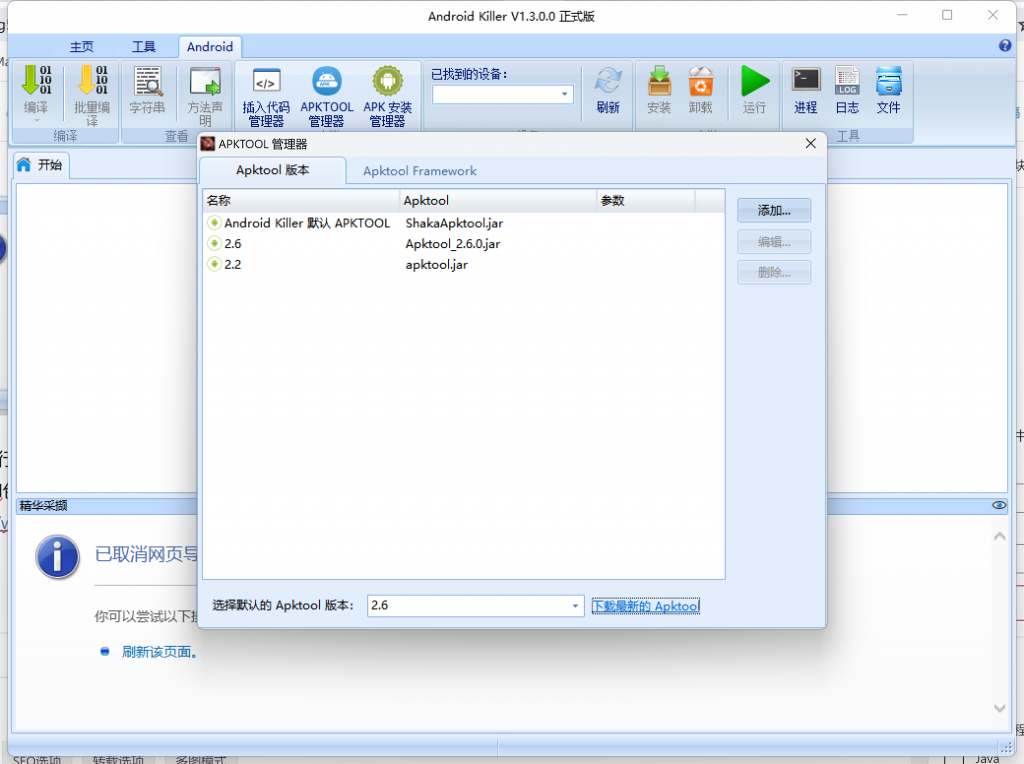Toggle the eye icon in 精华采撷 panel
The height and width of the screenshot is (764, 1024).
999,506
